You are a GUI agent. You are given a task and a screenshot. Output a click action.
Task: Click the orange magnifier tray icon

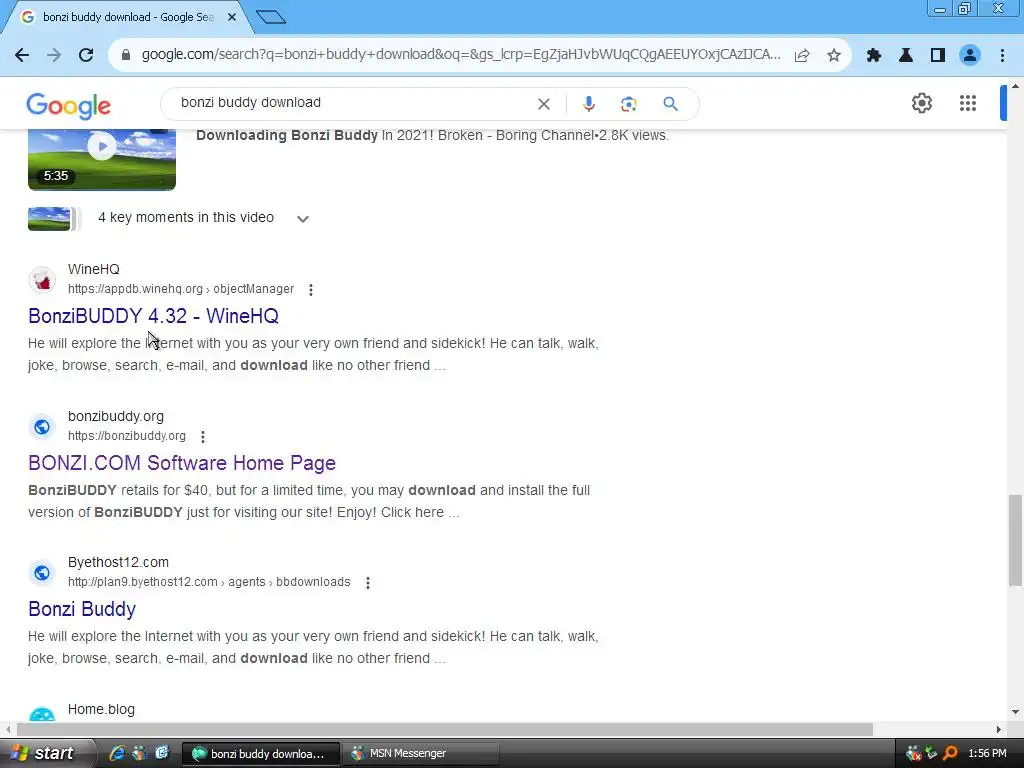coord(951,754)
